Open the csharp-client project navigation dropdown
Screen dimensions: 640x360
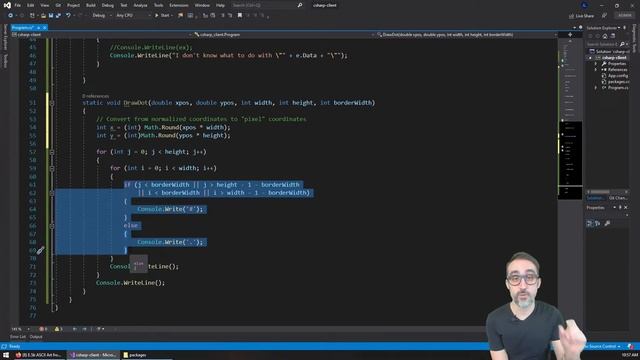102,35
